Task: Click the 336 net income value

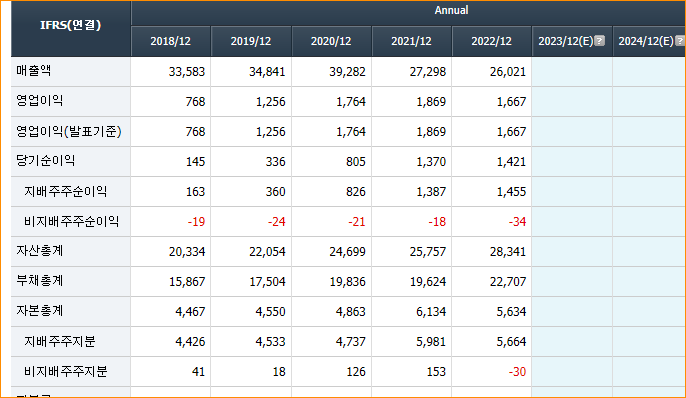Action: pos(275,162)
